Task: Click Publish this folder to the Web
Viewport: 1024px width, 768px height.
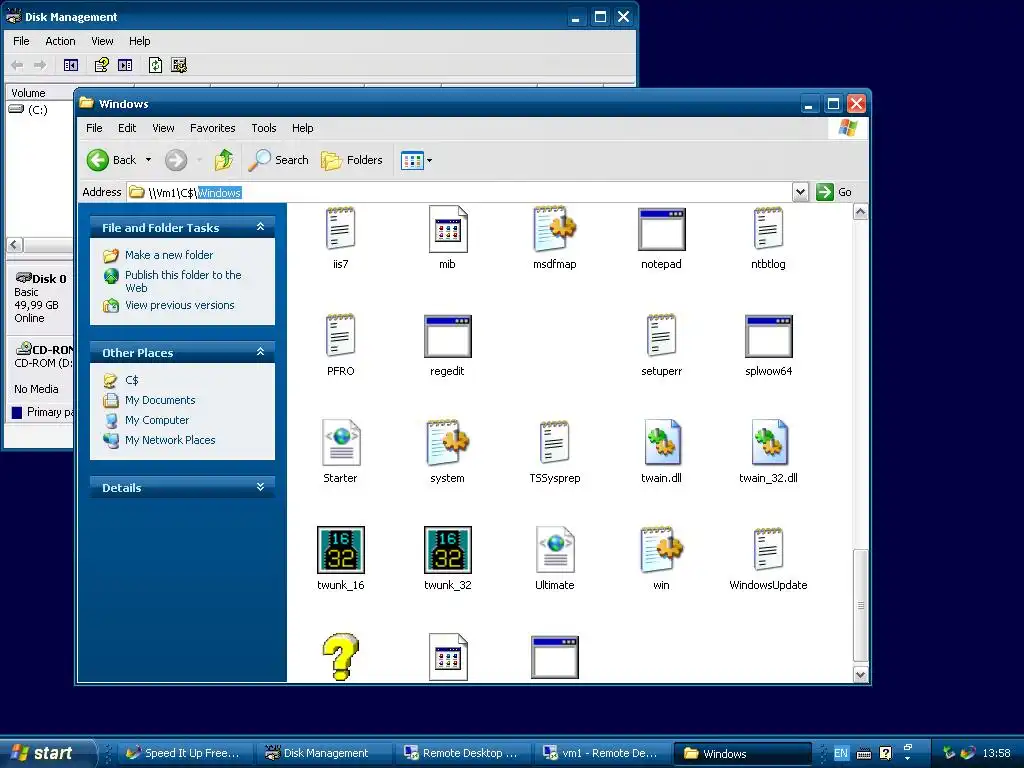Action: click(x=183, y=281)
